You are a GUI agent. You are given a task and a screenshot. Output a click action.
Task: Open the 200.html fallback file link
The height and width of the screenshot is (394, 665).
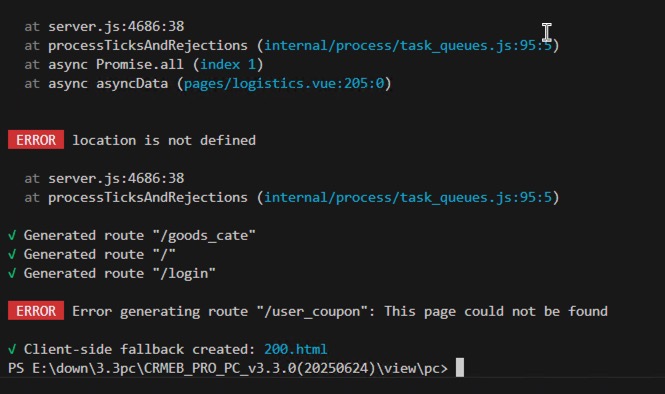point(296,349)
